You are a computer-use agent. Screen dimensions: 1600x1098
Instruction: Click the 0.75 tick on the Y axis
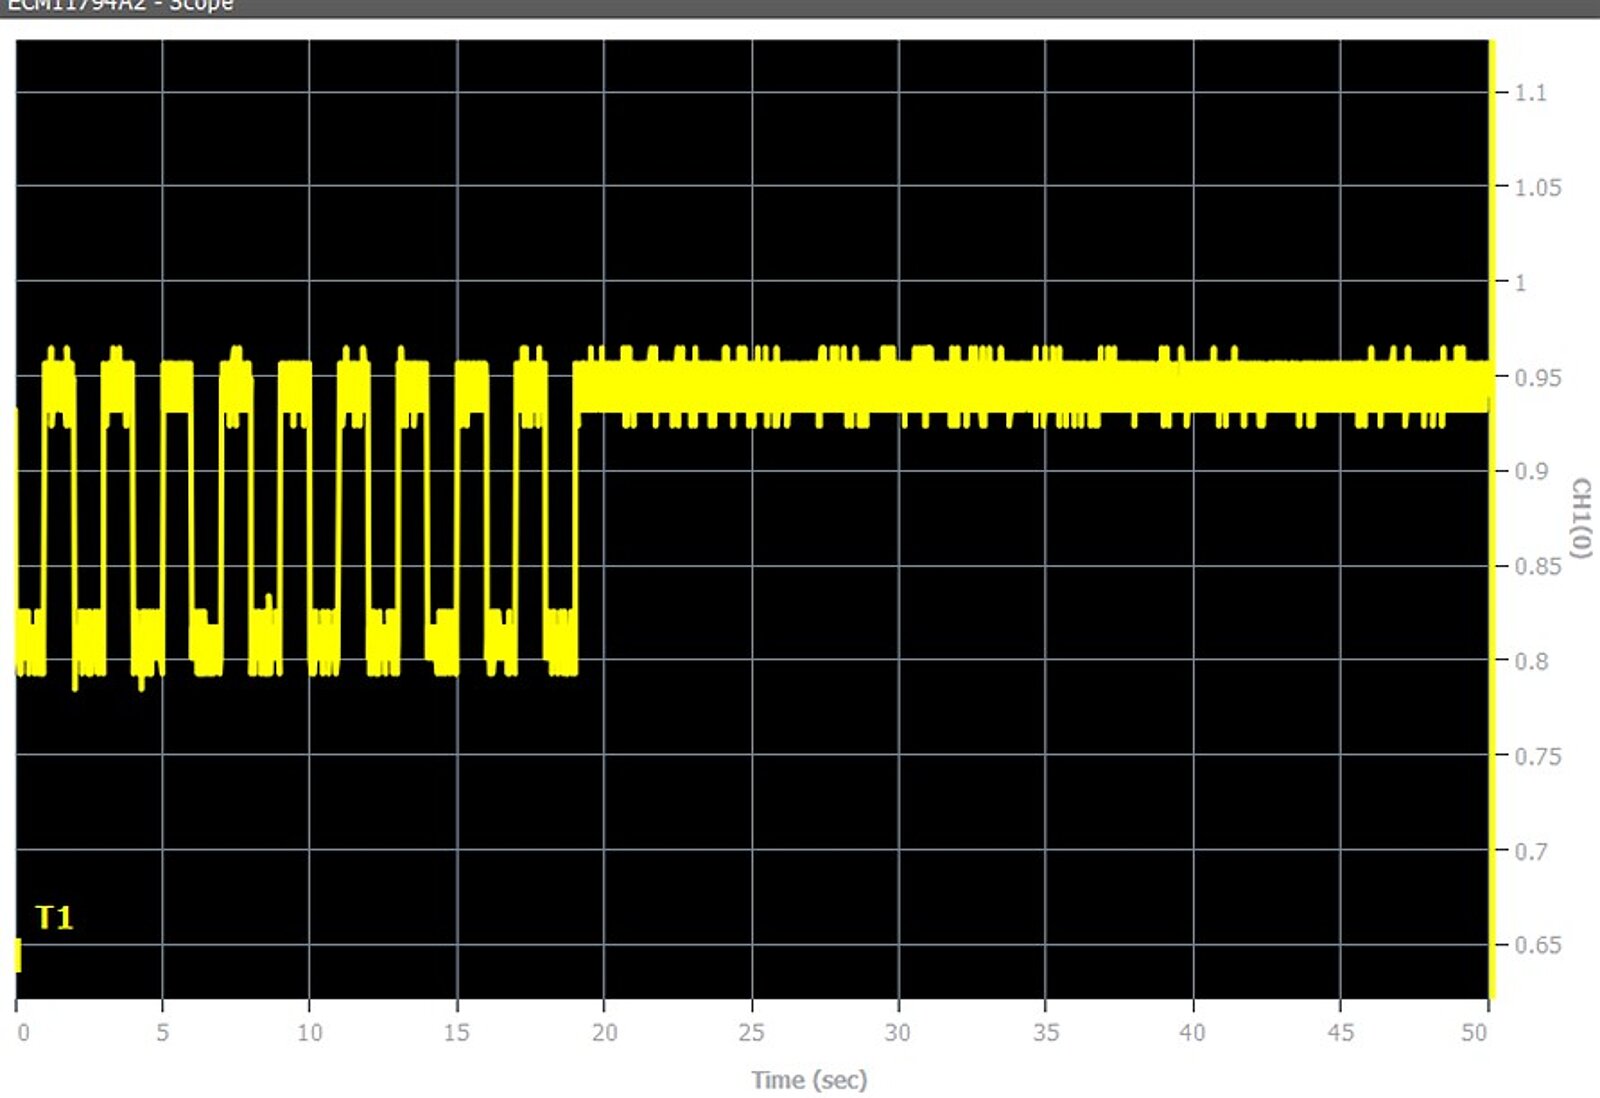pyautogui.click(x=1537, y=756)
